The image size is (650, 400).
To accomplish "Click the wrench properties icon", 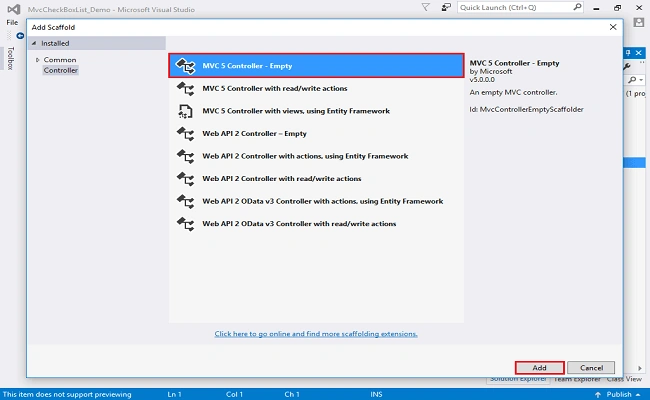I will tap(627, 66).
